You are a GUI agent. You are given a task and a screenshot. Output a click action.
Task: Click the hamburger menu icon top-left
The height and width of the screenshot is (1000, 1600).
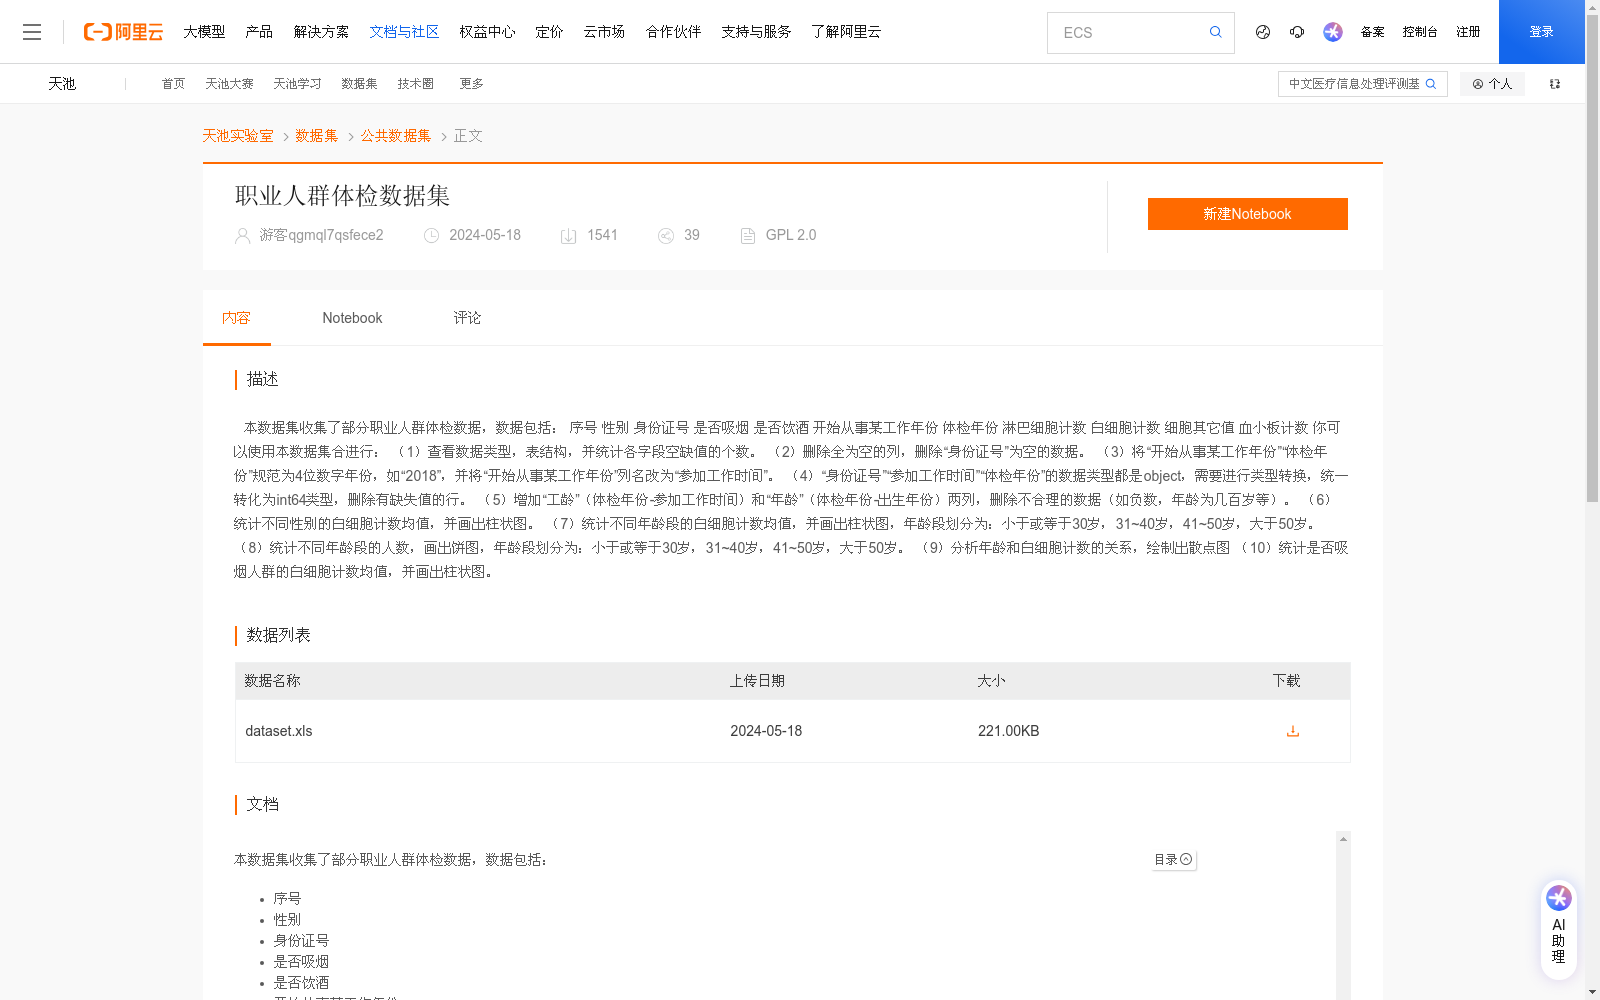click(32, 31)
